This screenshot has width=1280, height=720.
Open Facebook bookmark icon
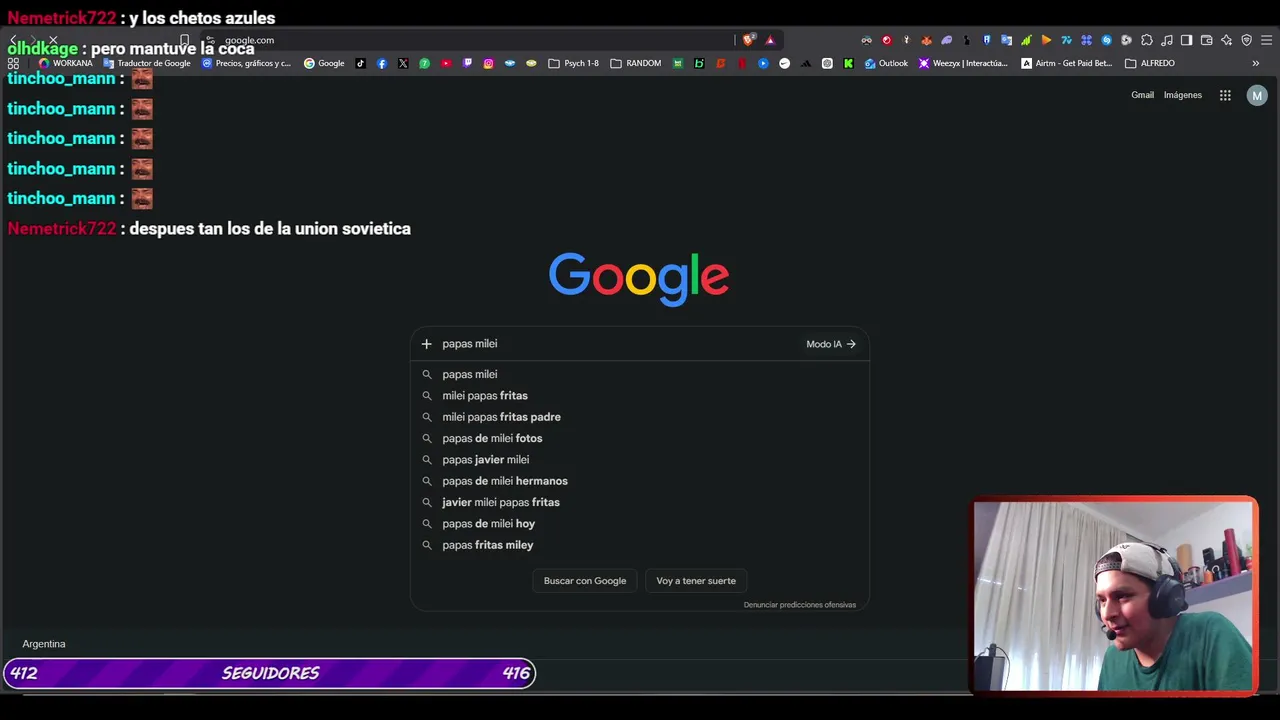point(382,63)
